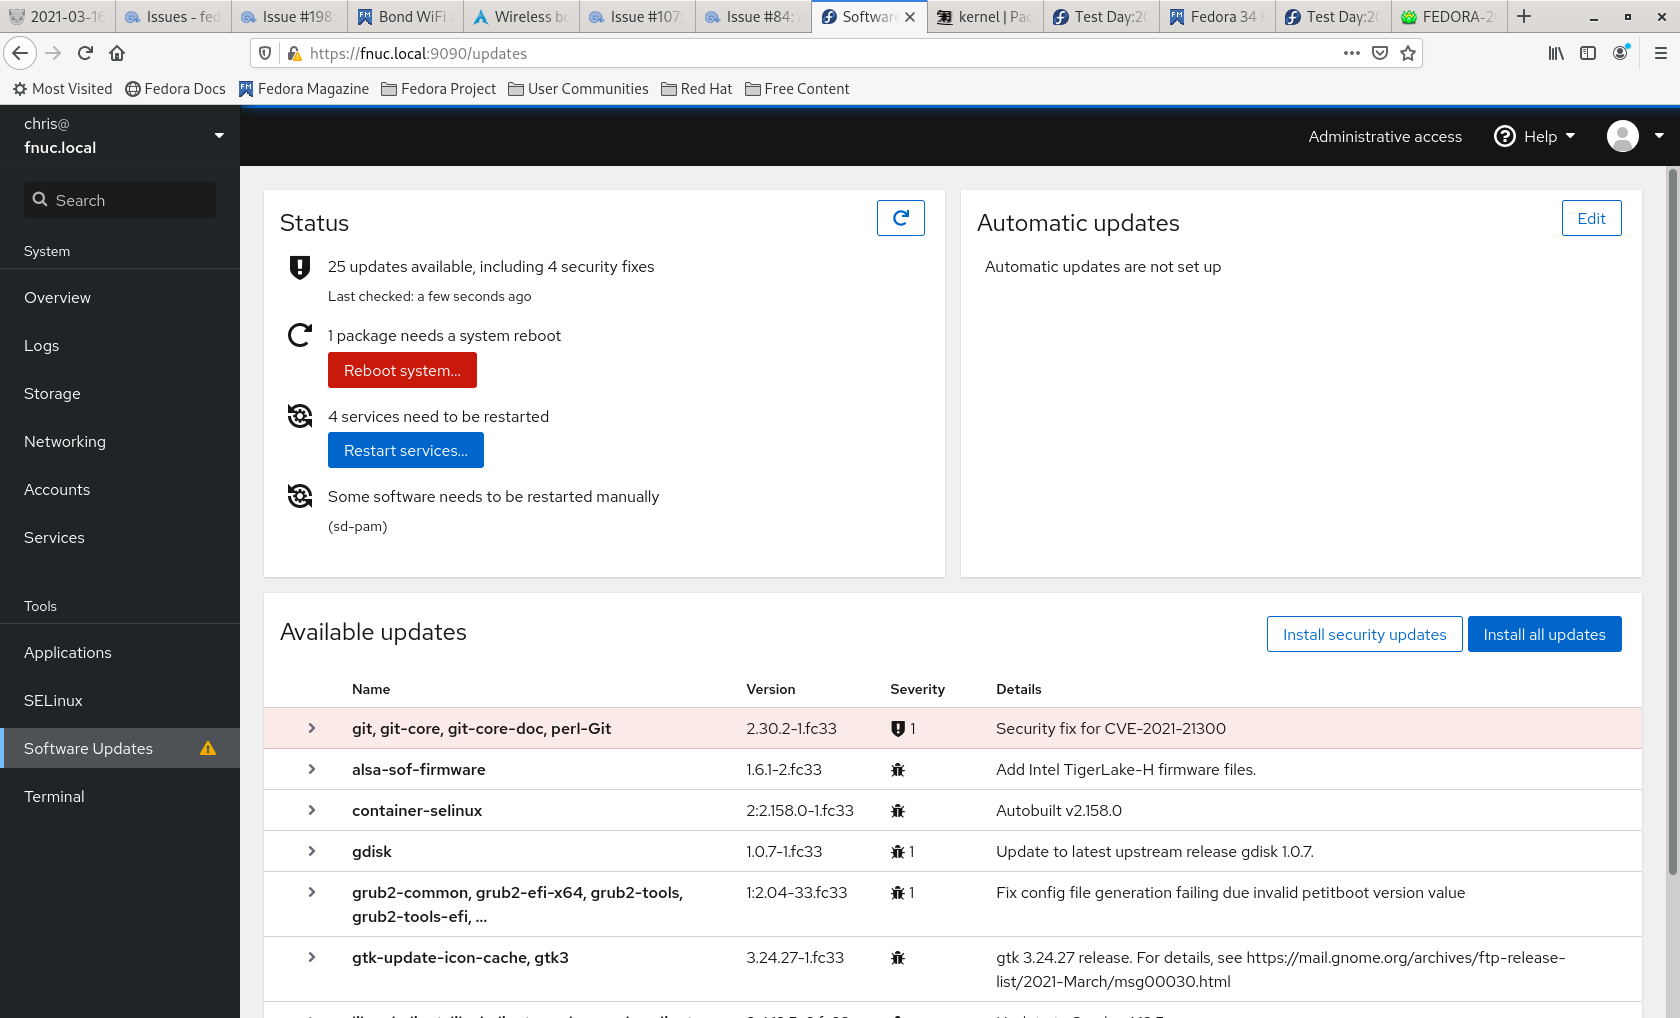Open the Fedora Magazine bookmark
This screenshot has height=1018, width=1680.
pos(304,89)
